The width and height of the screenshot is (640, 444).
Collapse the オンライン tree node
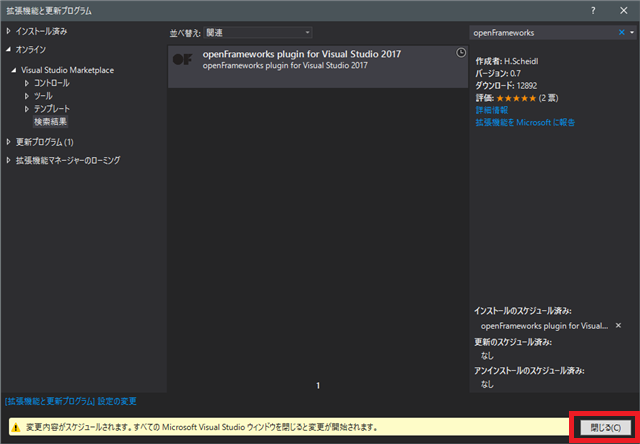pyautogui.click(x=9, y=49)
